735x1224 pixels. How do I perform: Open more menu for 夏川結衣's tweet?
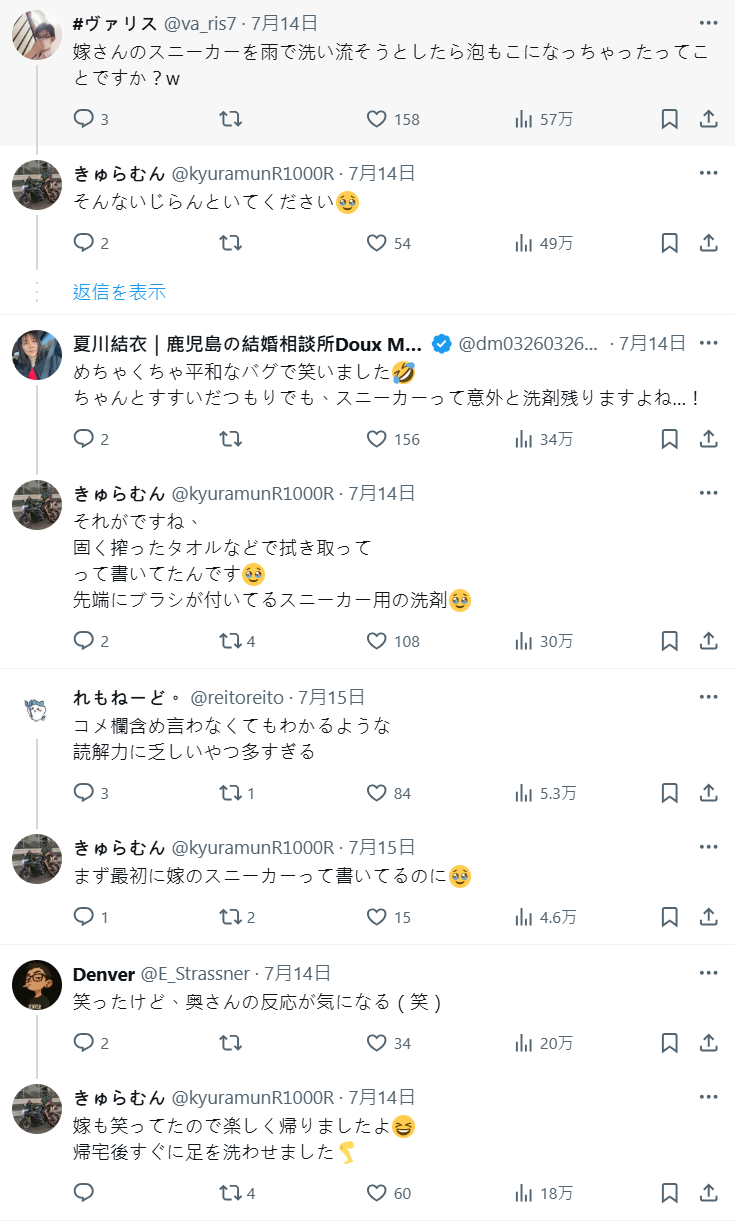pos(708,343)
